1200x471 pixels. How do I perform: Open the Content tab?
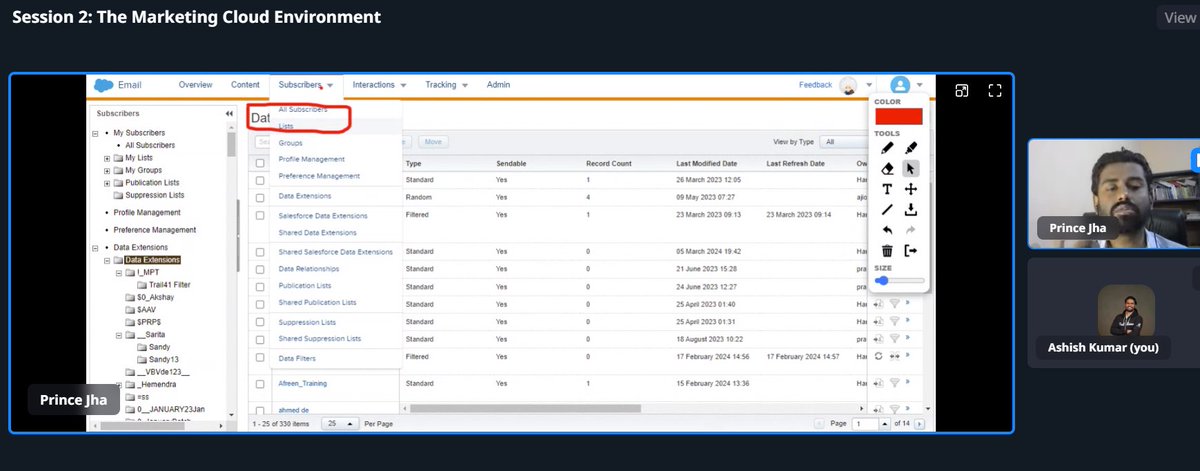point(245,85)
